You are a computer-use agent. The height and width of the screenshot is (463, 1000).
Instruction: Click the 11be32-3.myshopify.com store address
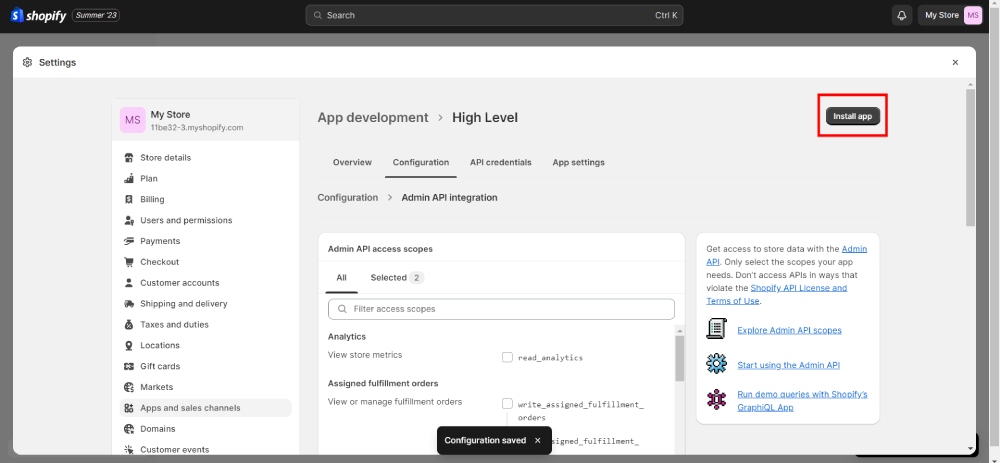point(197,128)
